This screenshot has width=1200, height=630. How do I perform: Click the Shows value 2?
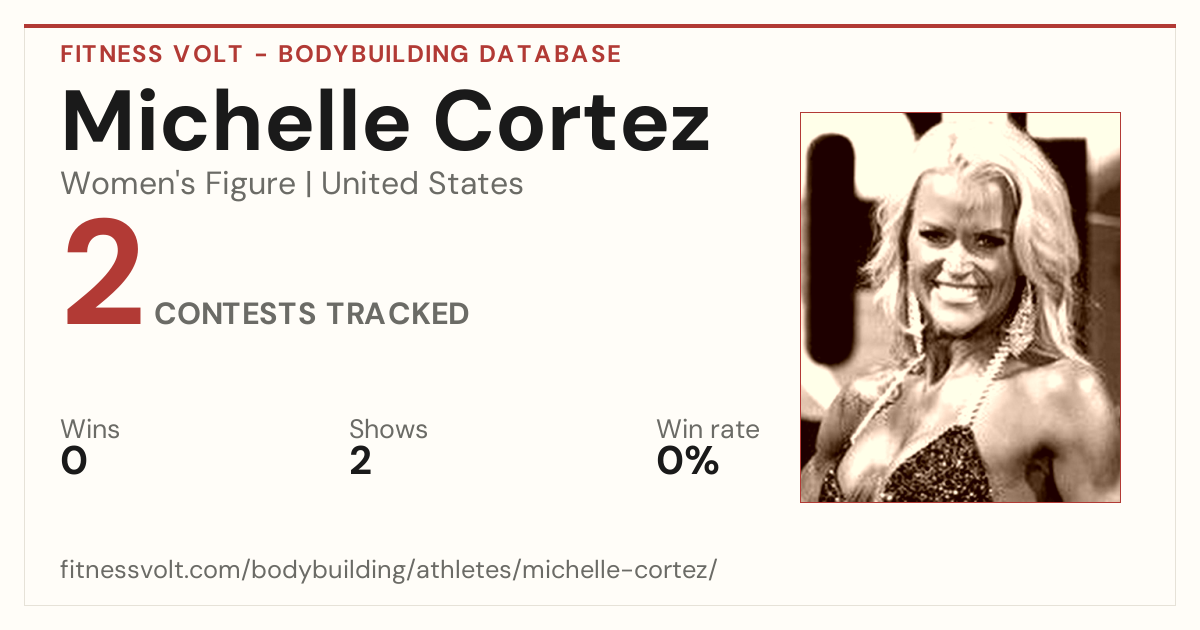361,461
